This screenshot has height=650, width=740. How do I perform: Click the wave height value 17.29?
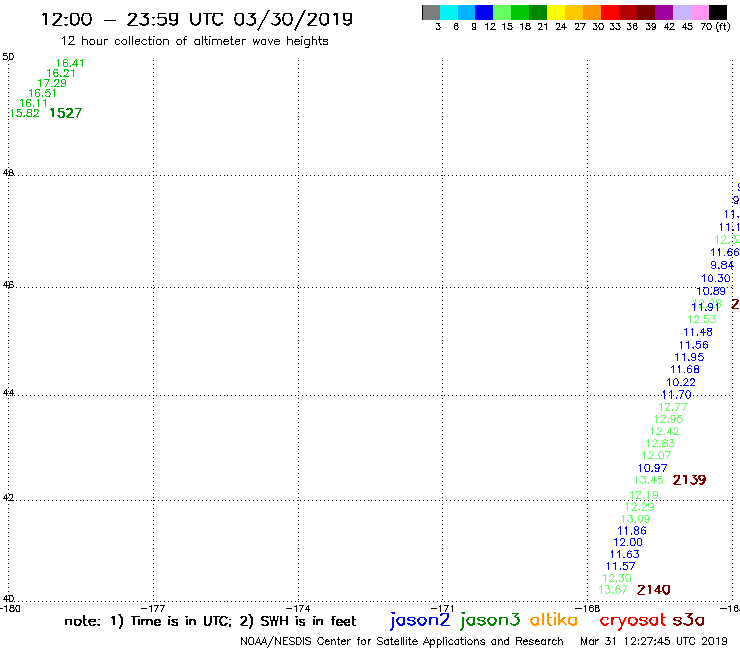click(x=52, y=83)
